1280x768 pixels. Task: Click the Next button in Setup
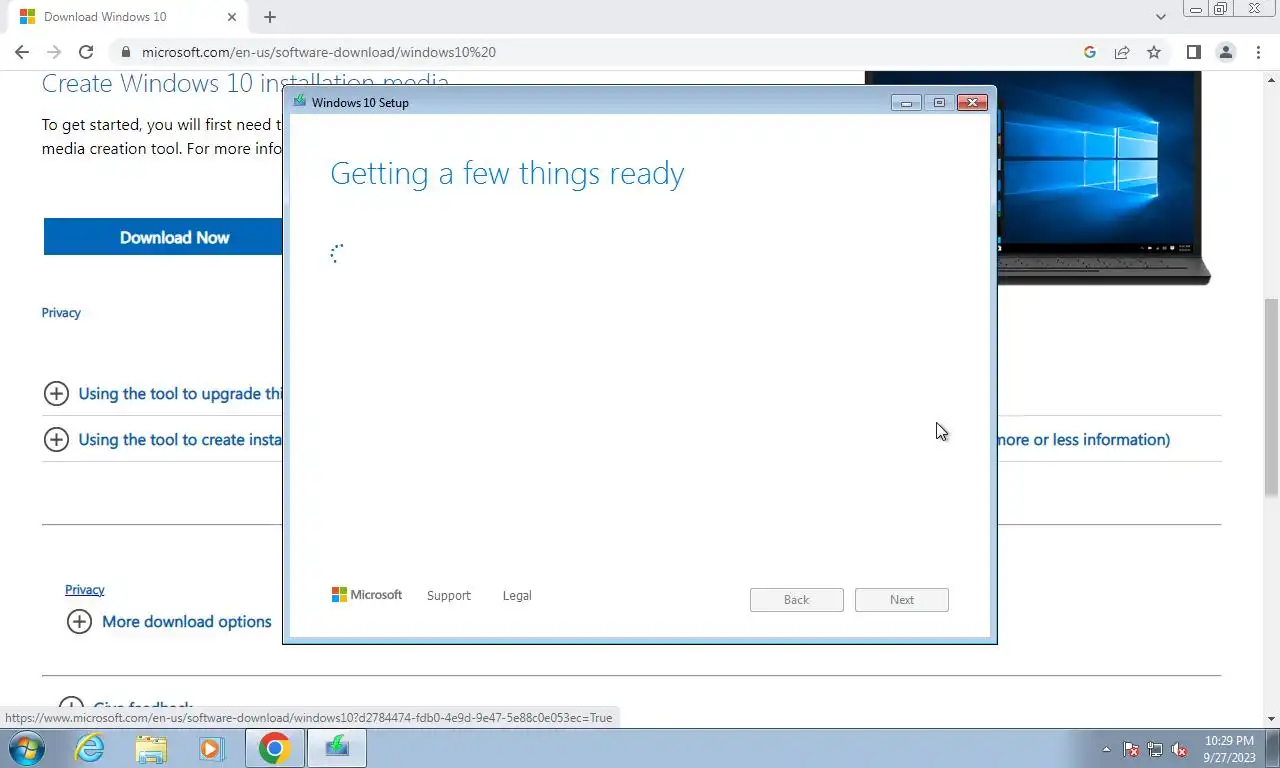coord(902,600)
